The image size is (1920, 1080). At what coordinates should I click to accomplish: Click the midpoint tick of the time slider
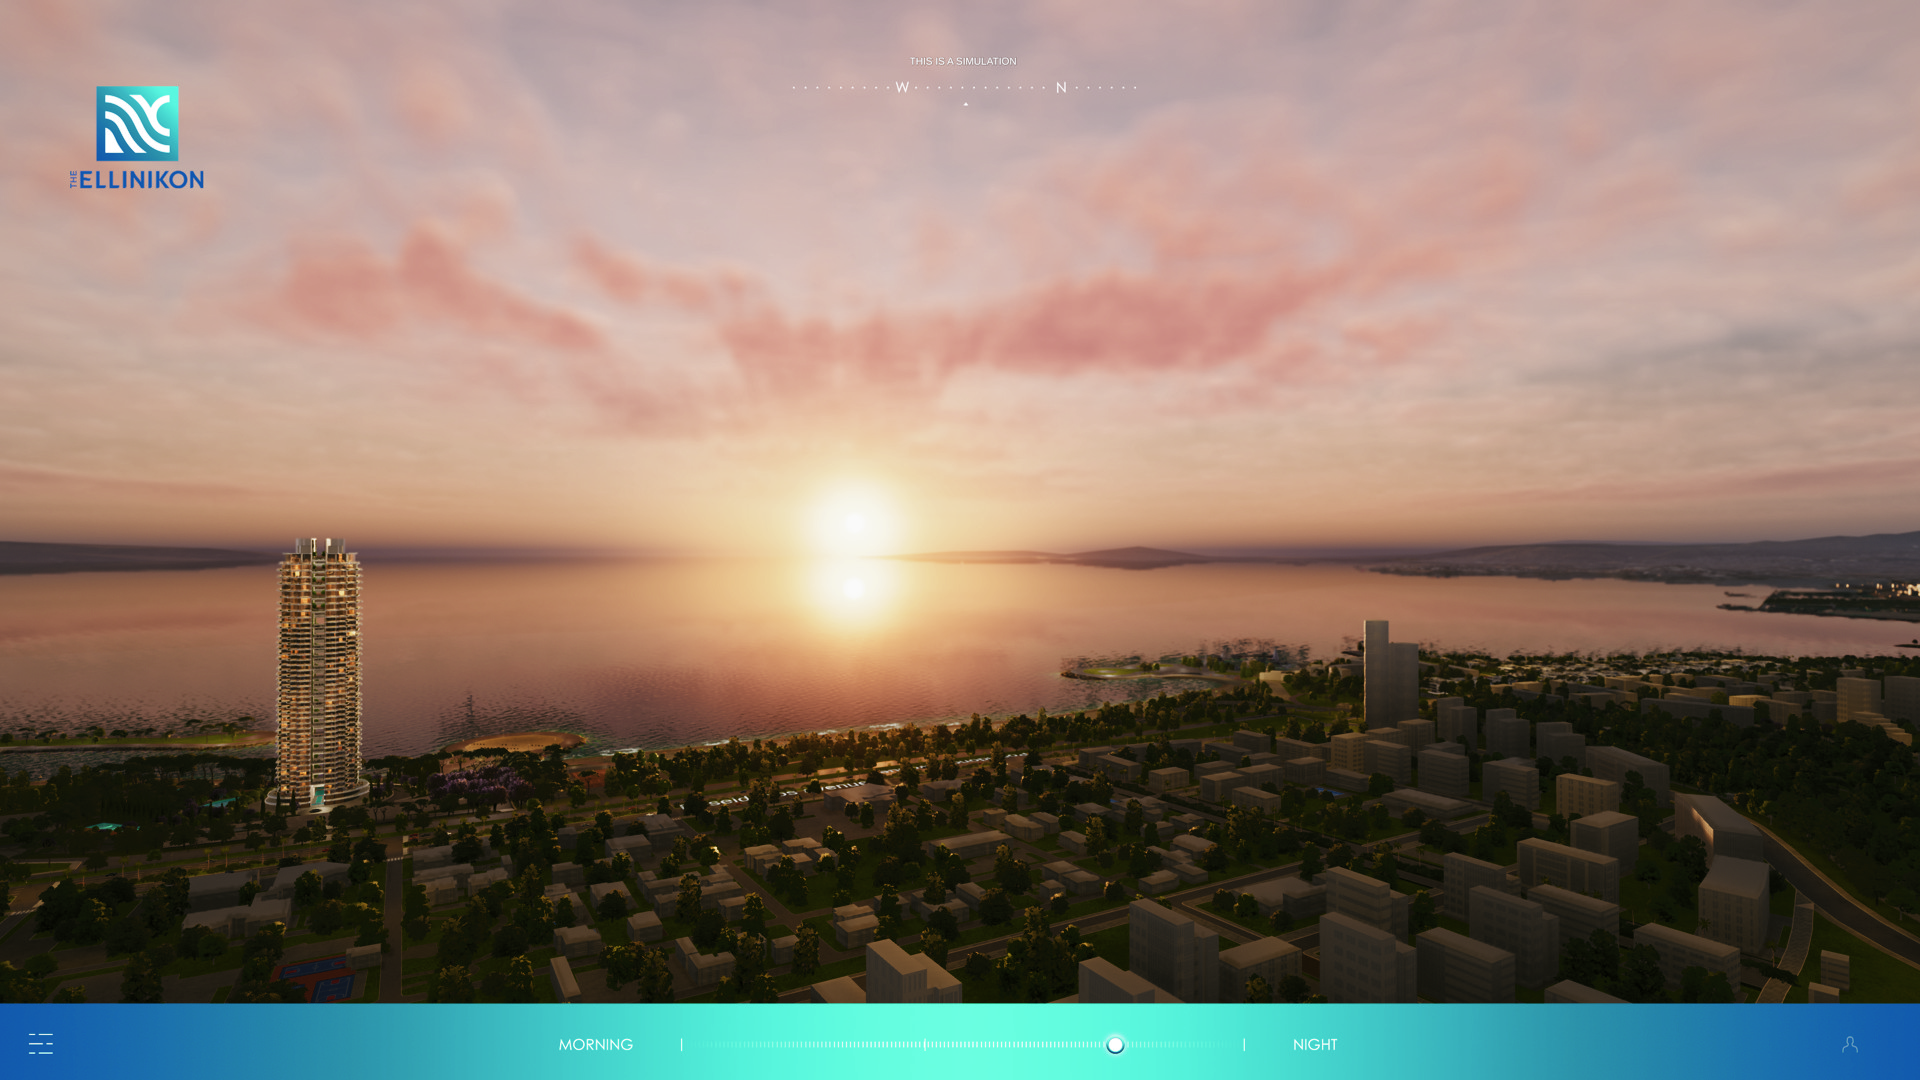925,1044
